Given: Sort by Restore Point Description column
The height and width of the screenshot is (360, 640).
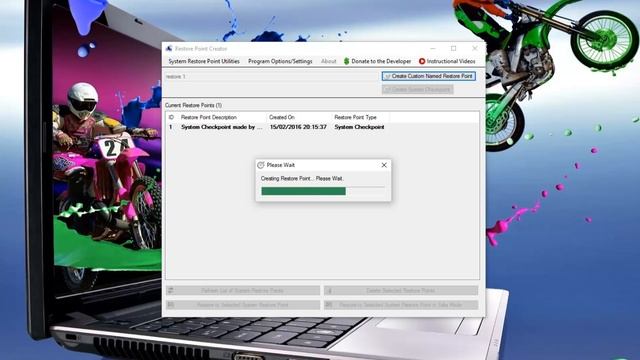Looking at the screenshot, I should 222,117.
